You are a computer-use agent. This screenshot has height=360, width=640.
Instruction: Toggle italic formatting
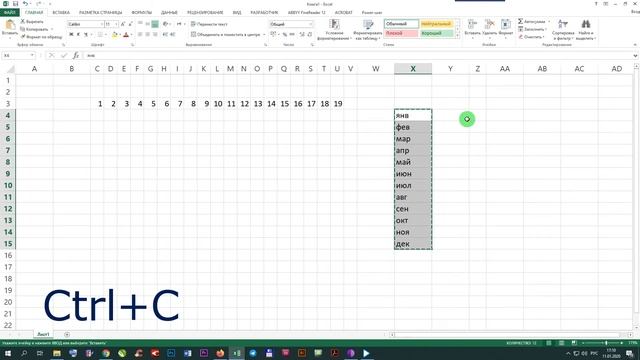point(78,35)
